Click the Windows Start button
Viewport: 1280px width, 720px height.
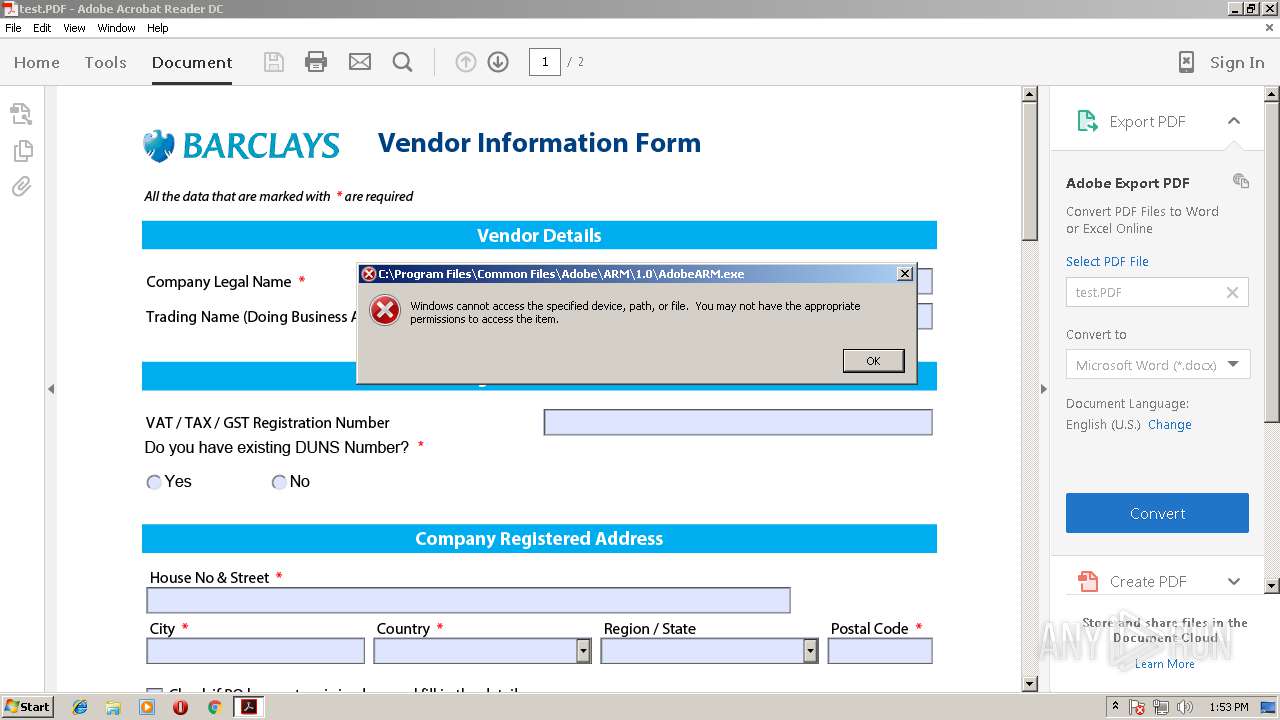[28, 707]
